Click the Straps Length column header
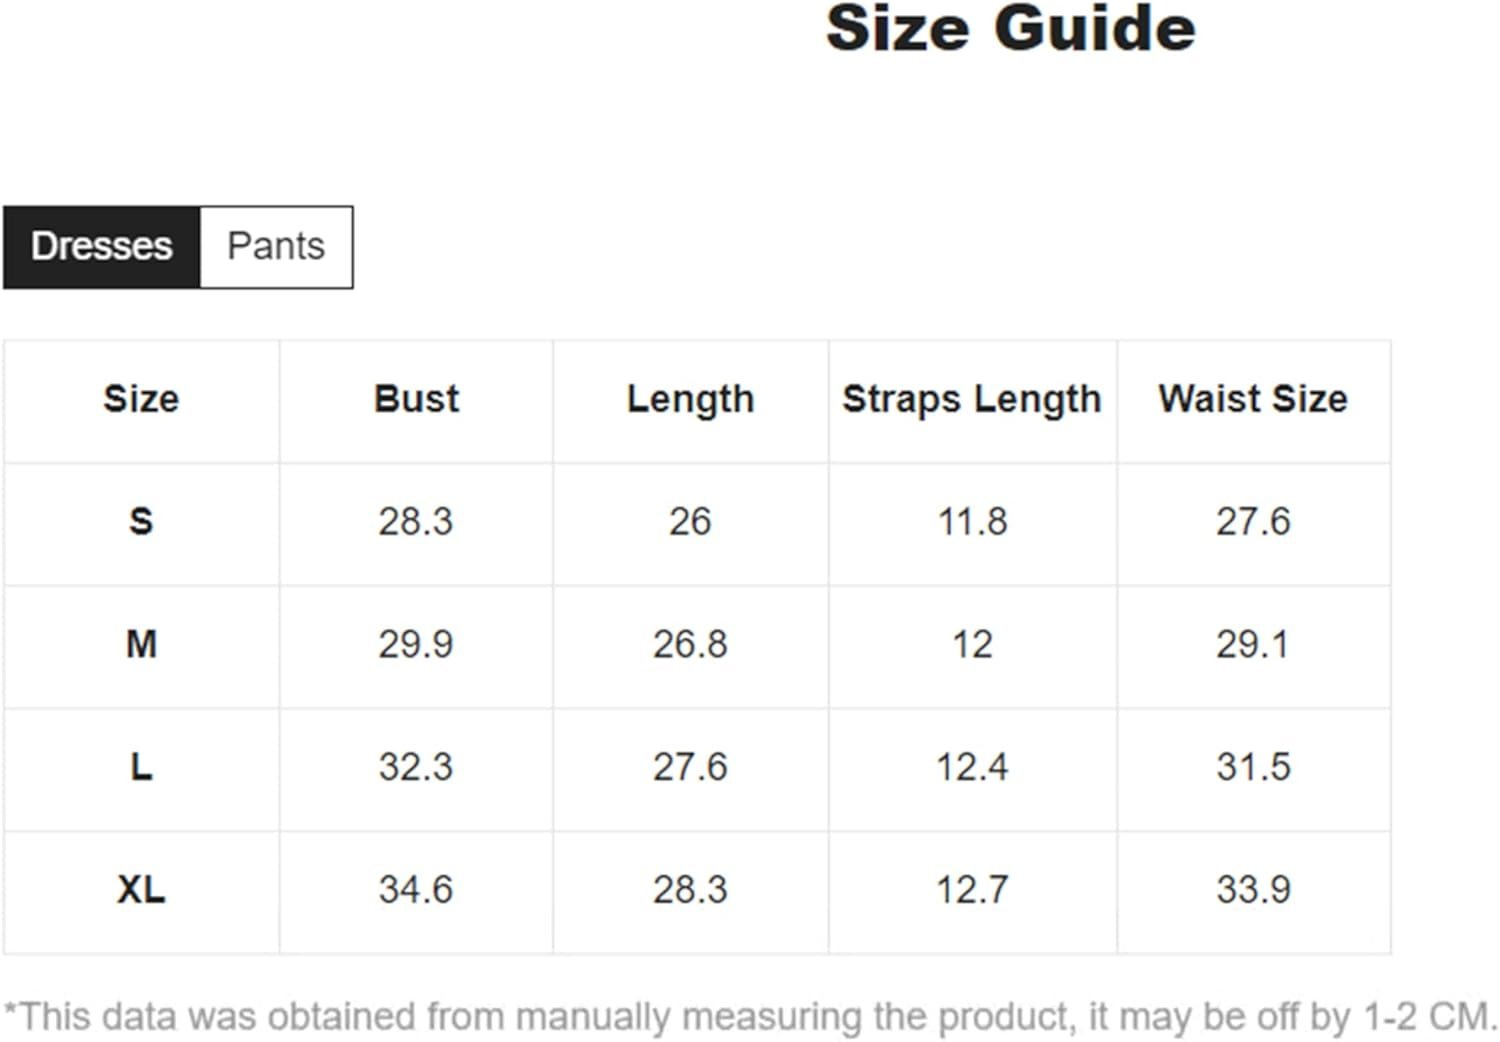Image resolution: width=1500 pixels, height=1042 pixels. click(x=972, y=400)
